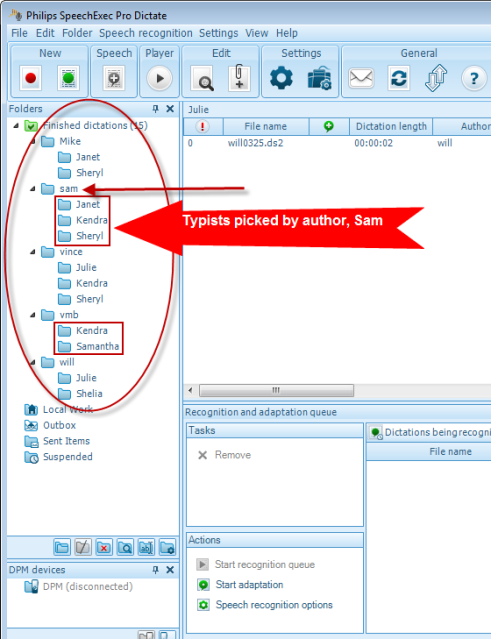Click Remove in Tasks panel
Screen dimensions: 491x639
click(x=224, y=455)
